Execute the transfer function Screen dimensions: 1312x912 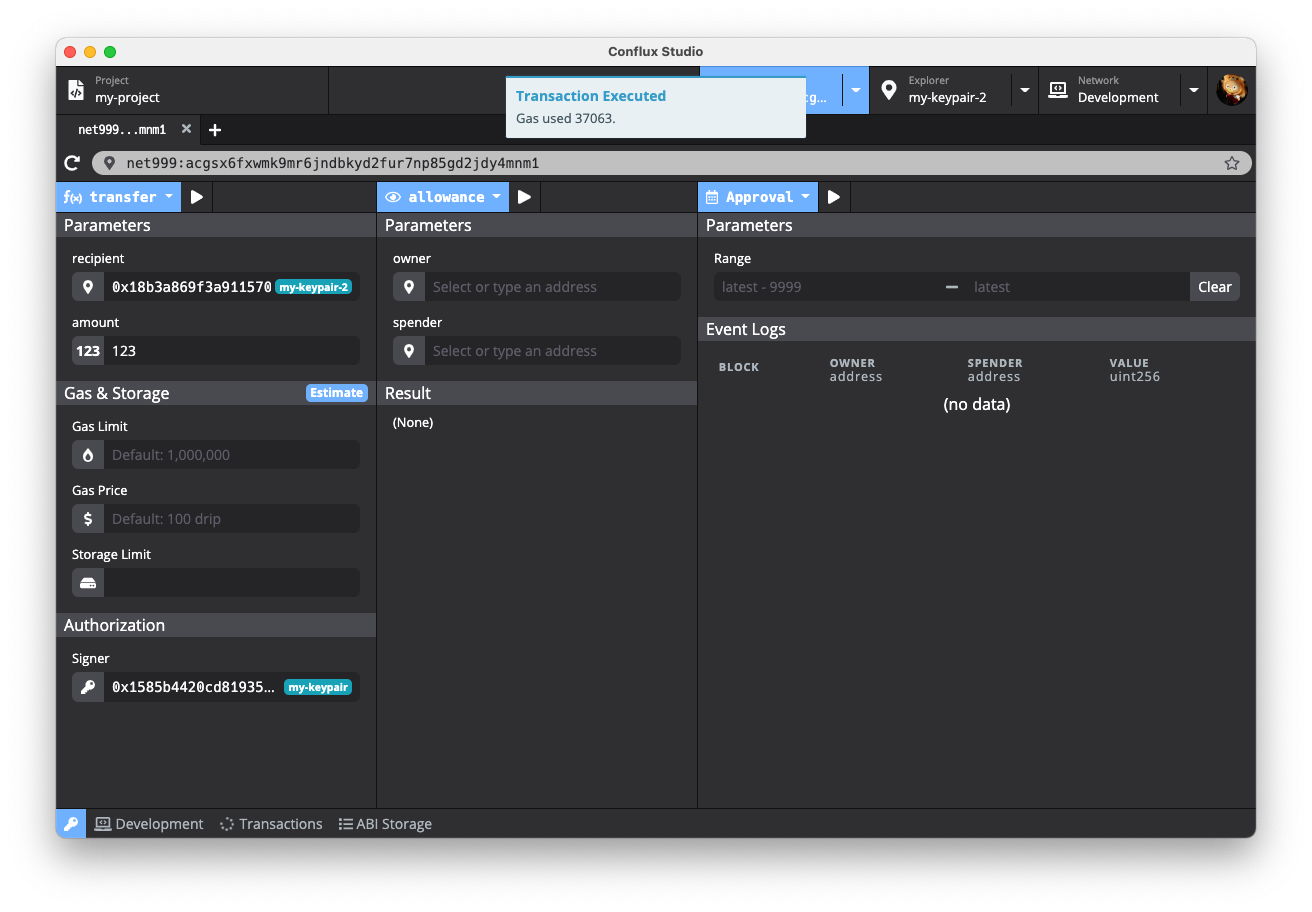click(197, 197)
